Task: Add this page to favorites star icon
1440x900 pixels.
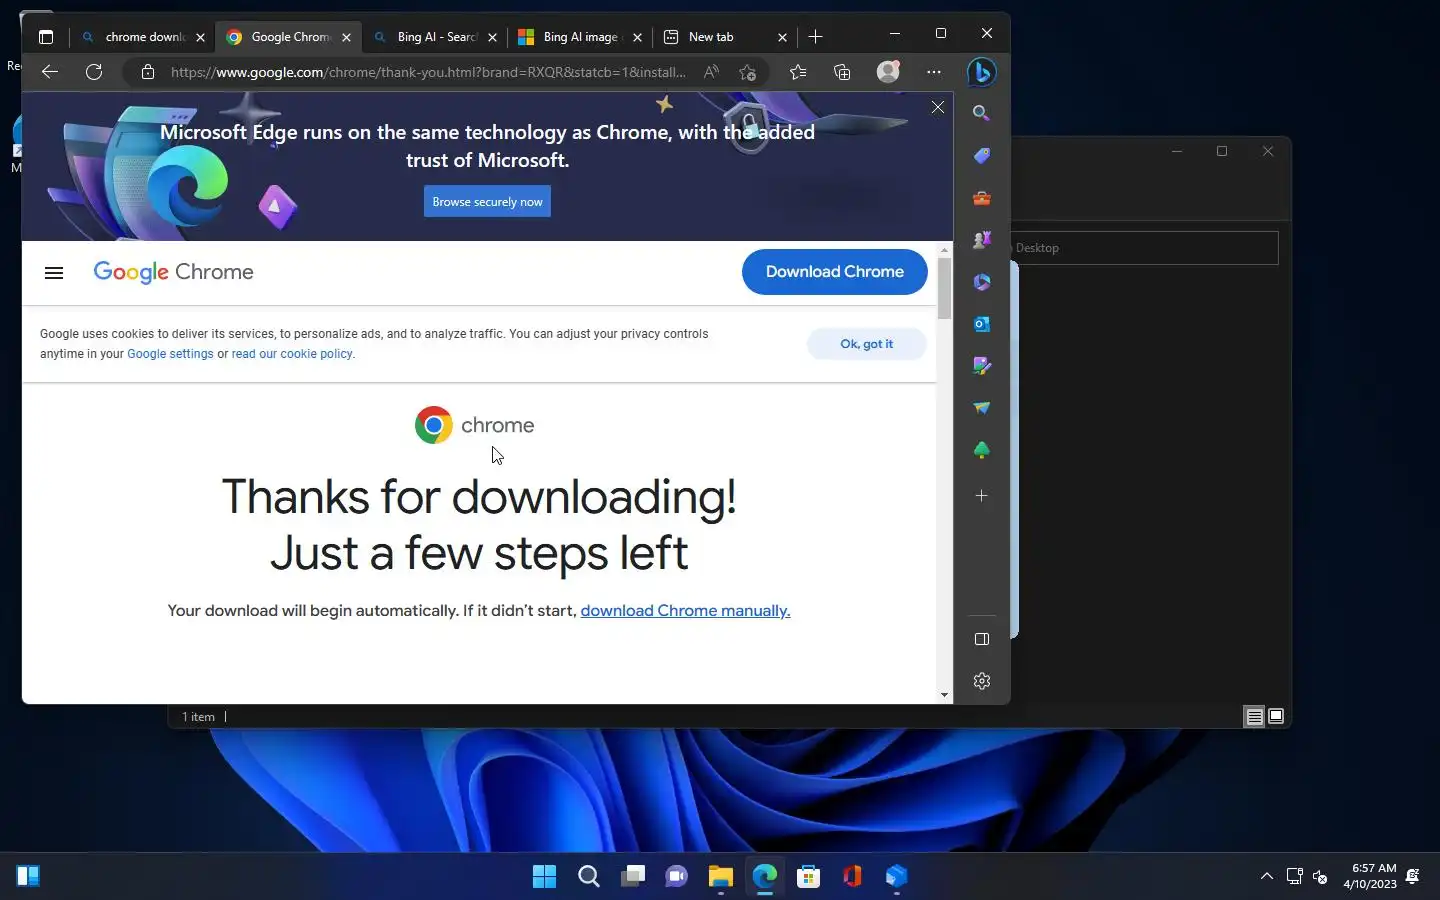Action: [747, 72]
